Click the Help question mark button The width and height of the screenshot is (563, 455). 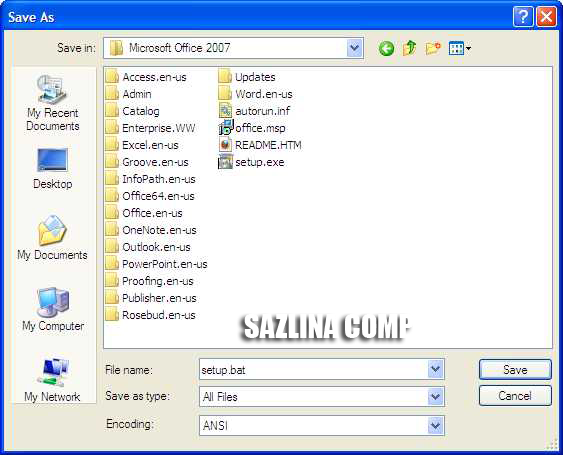(523, 17)
